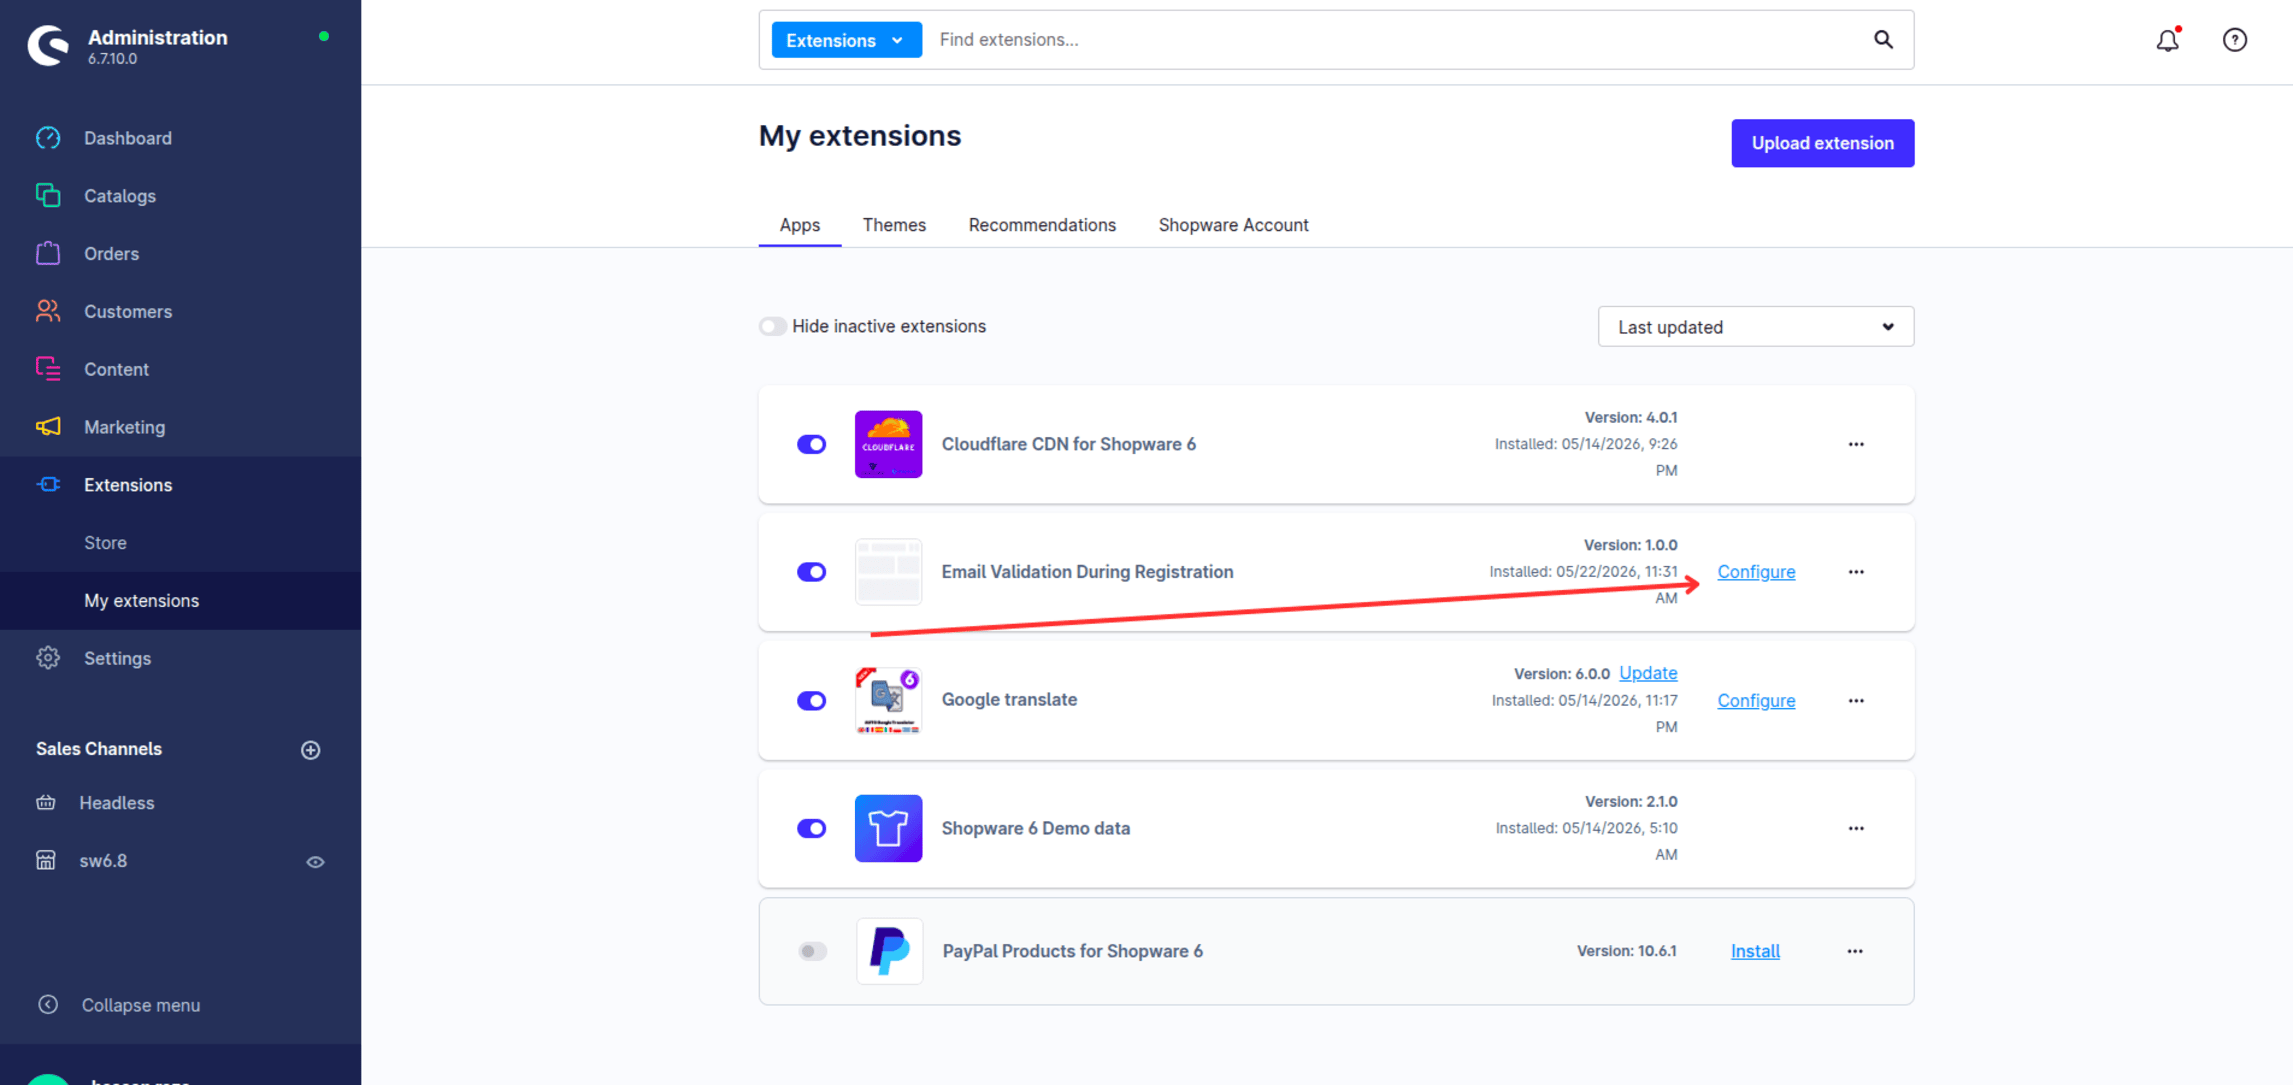Click Collapse menu label

(x=140, y=1005)
